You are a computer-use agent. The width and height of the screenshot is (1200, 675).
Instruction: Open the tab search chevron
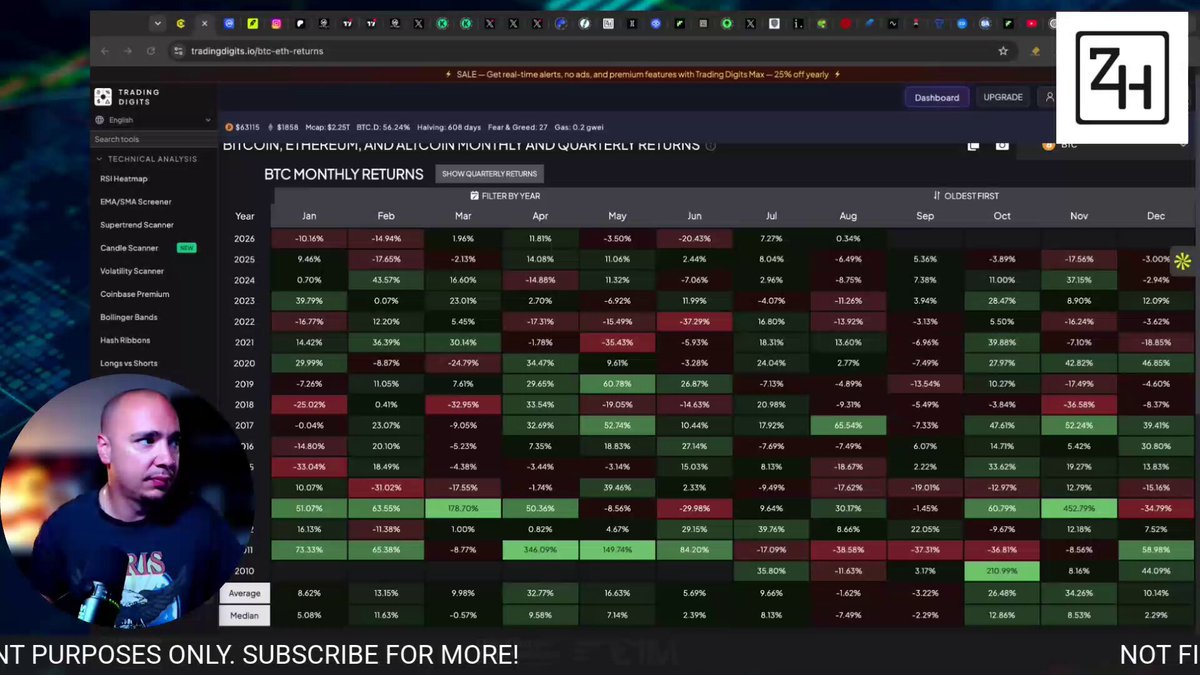[157, 23]
